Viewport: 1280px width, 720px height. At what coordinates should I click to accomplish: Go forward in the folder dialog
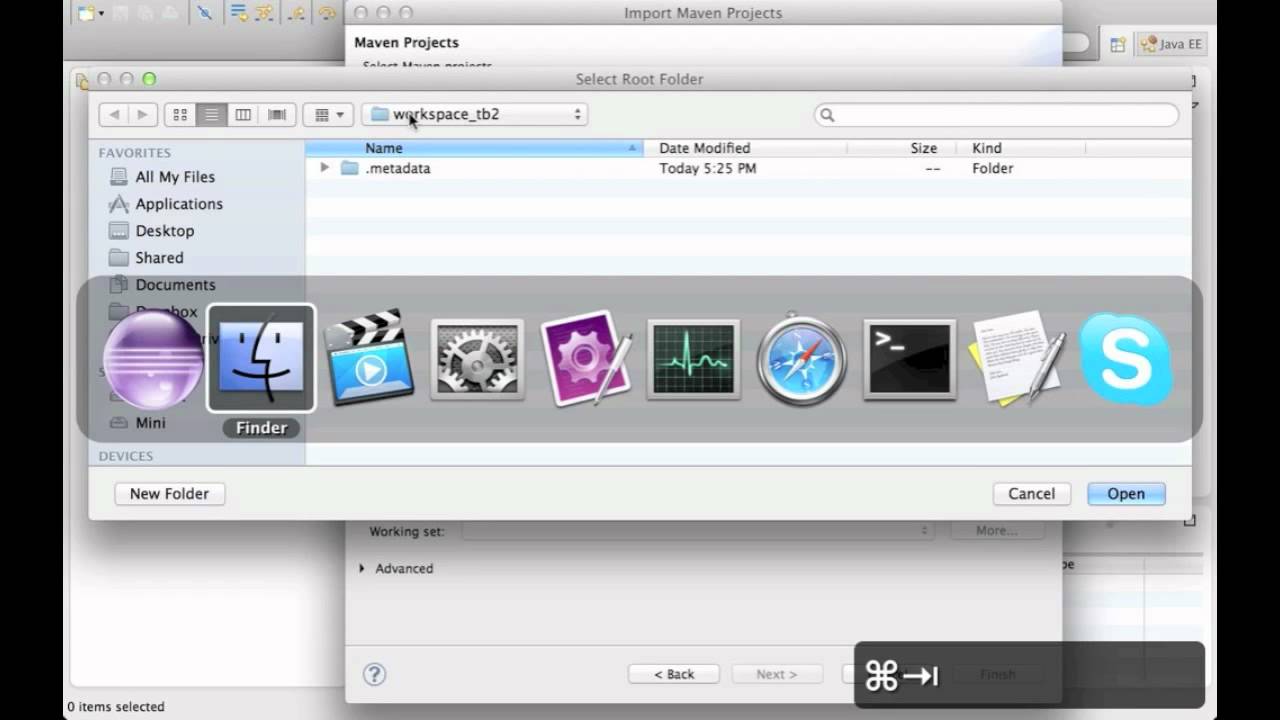tap(143, 115)
